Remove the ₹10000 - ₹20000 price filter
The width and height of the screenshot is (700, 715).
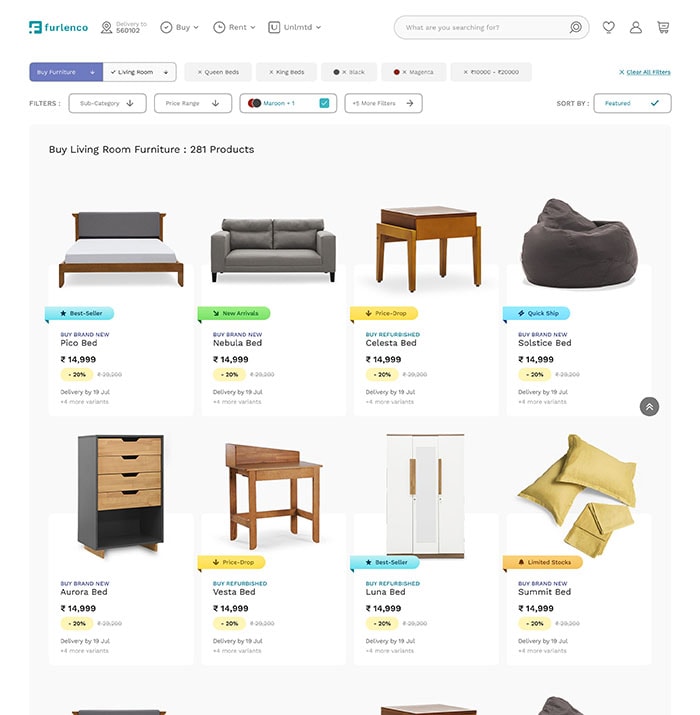pos(491,72)
